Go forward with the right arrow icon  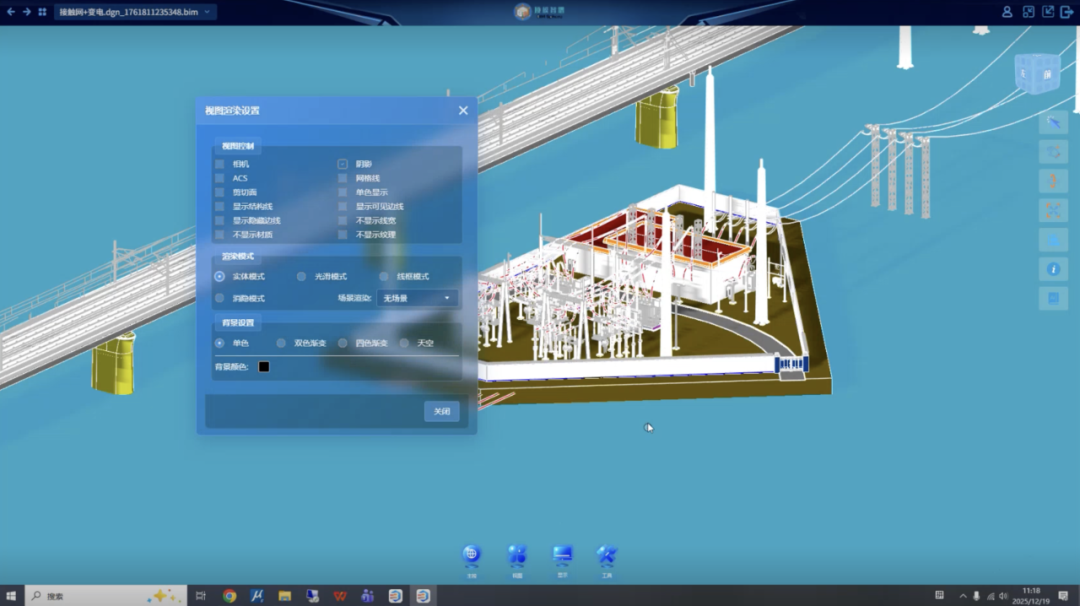26,12
